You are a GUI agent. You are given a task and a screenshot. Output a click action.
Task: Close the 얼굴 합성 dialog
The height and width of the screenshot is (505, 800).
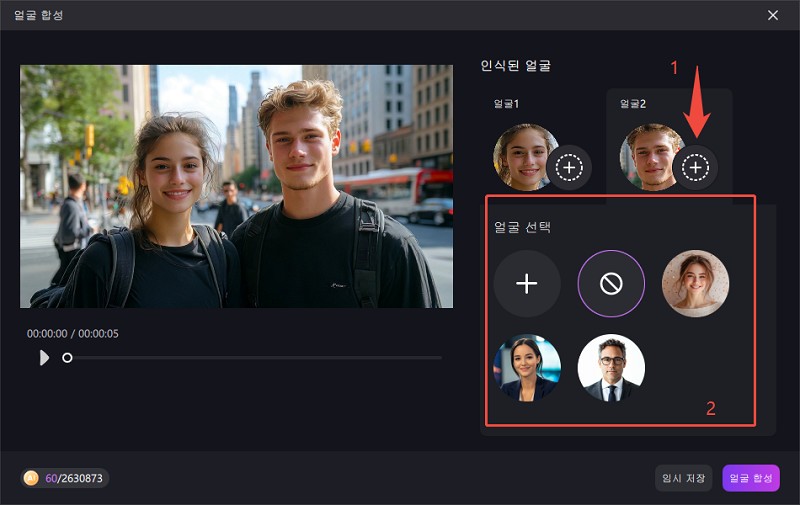773,15
